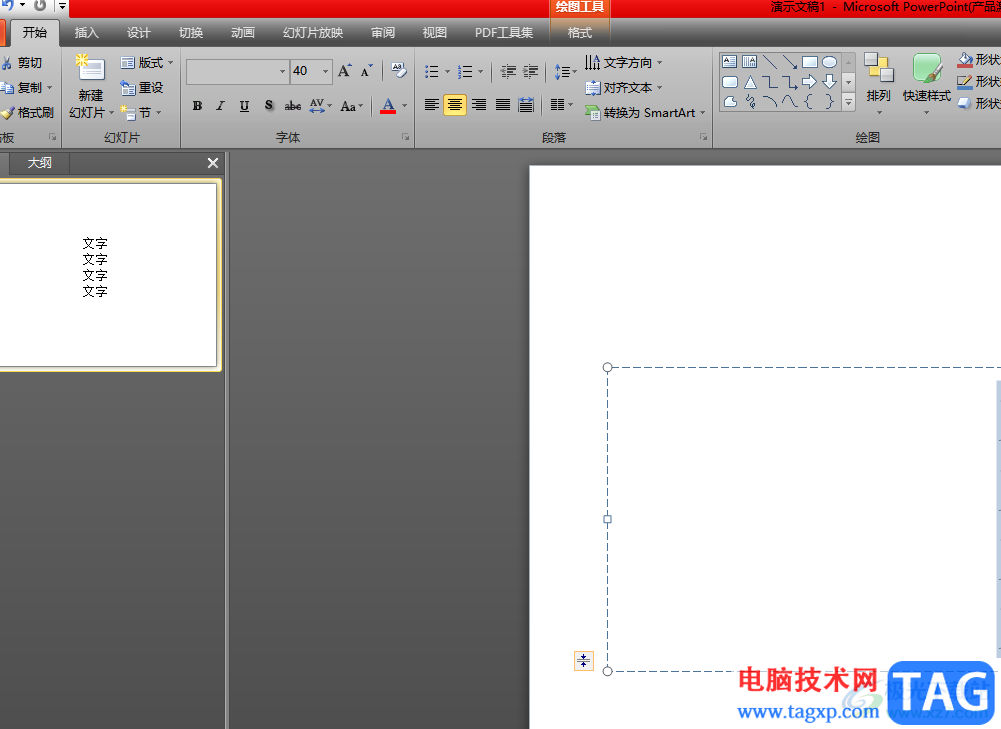Image resolution: width=1001 pixels, height=729 pixels.
Task: Expand the shapes gallery more button
Action: click(x=848, y=101)
